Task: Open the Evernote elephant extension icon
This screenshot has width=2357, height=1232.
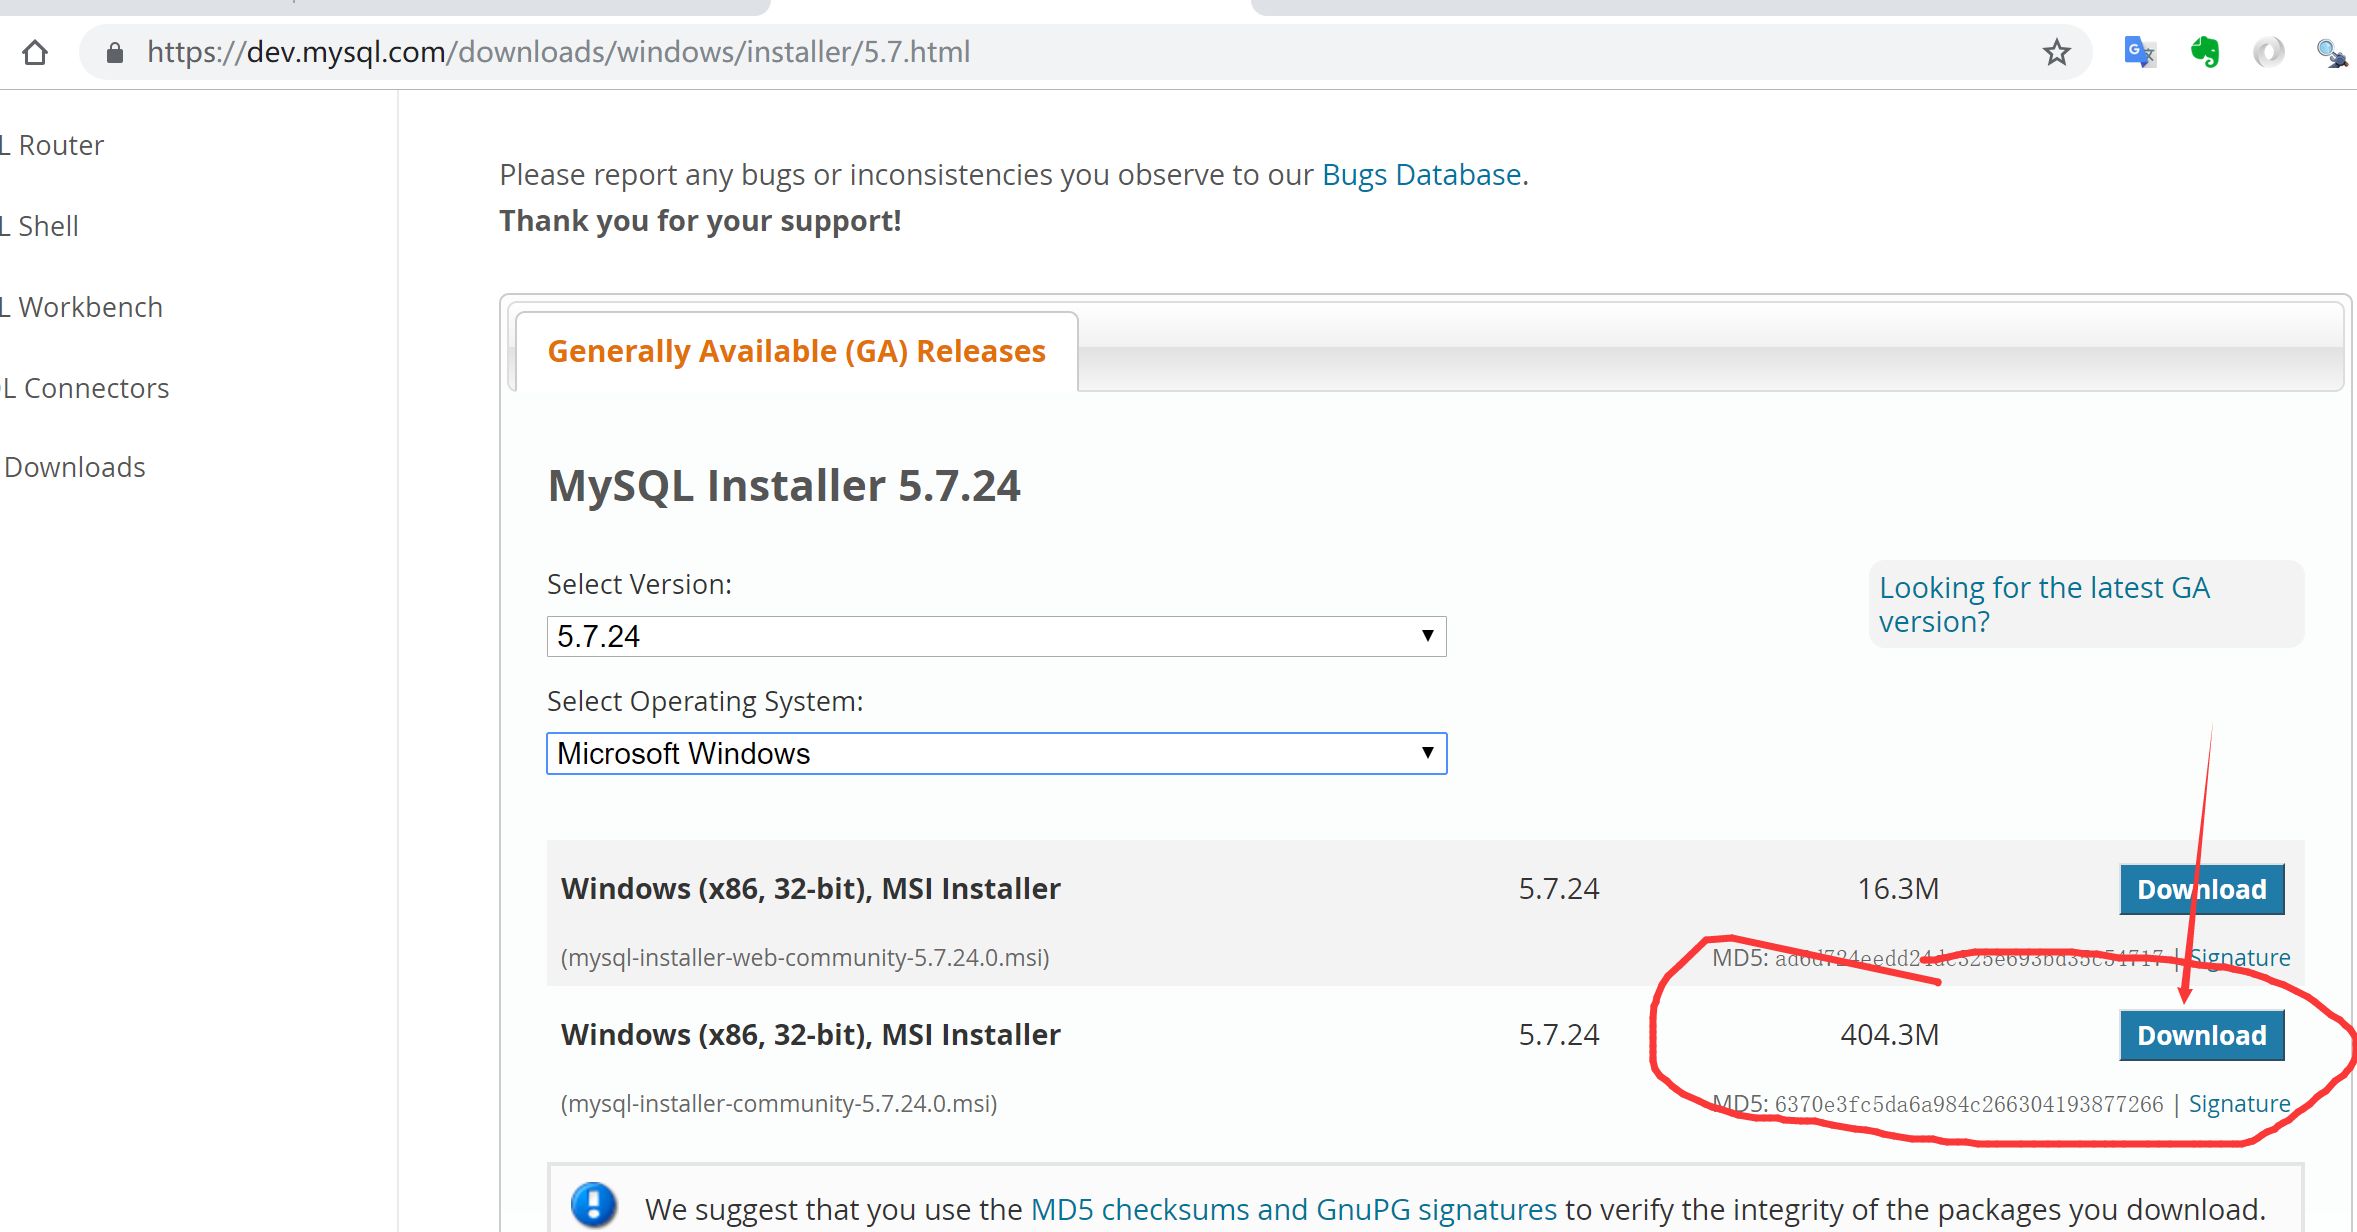Action: 2204,52
